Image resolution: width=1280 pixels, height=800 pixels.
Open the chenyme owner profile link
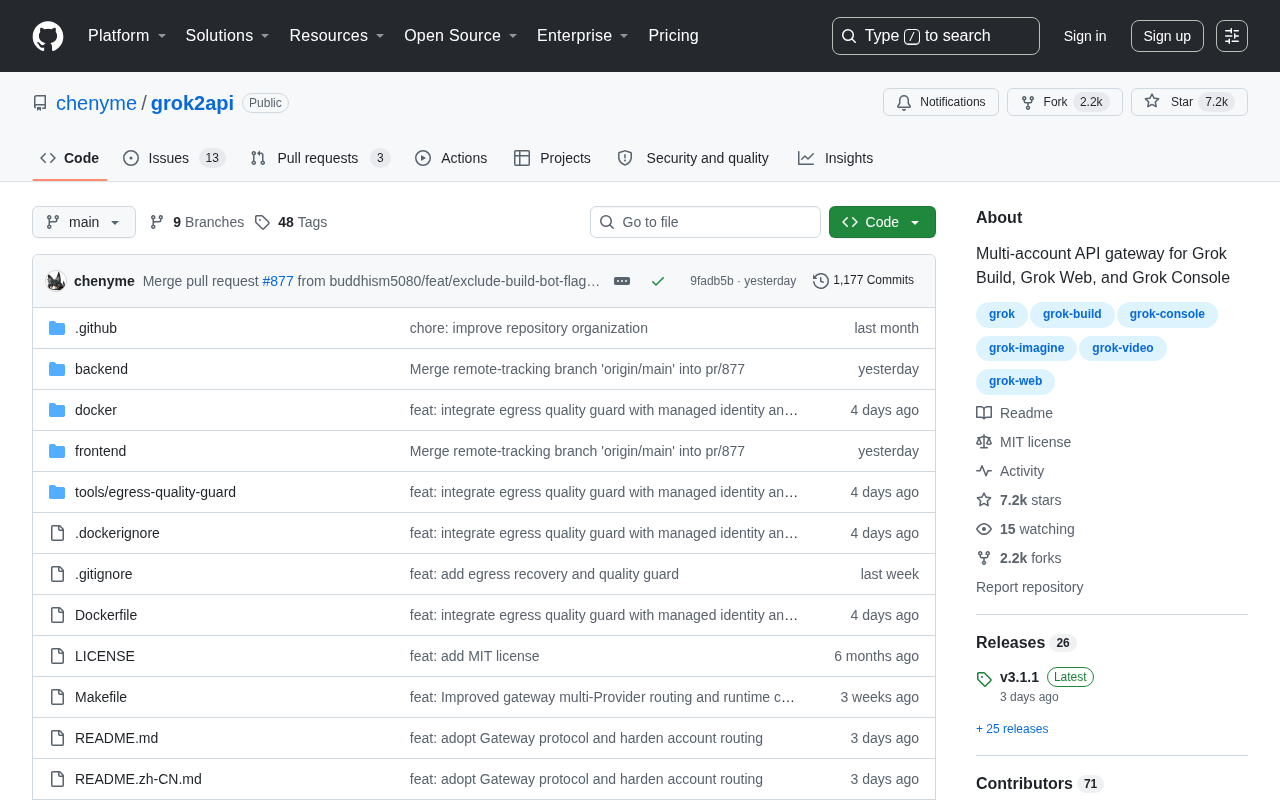[96, 103]
